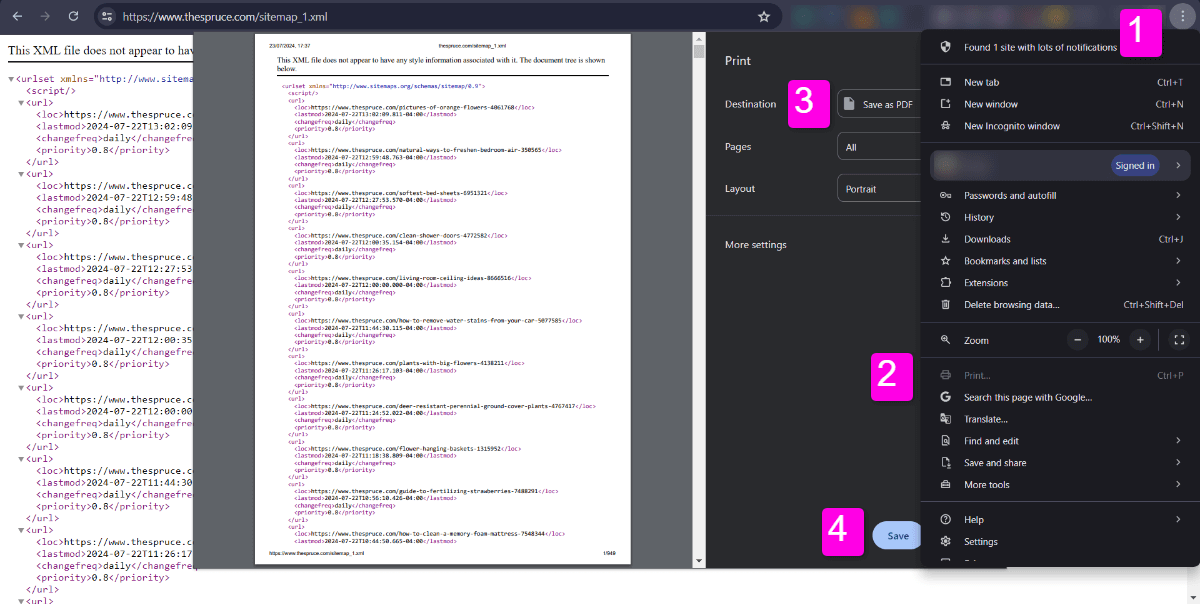
Task: Open the Pages 'All' dropdown
Action: coord(880,147)
